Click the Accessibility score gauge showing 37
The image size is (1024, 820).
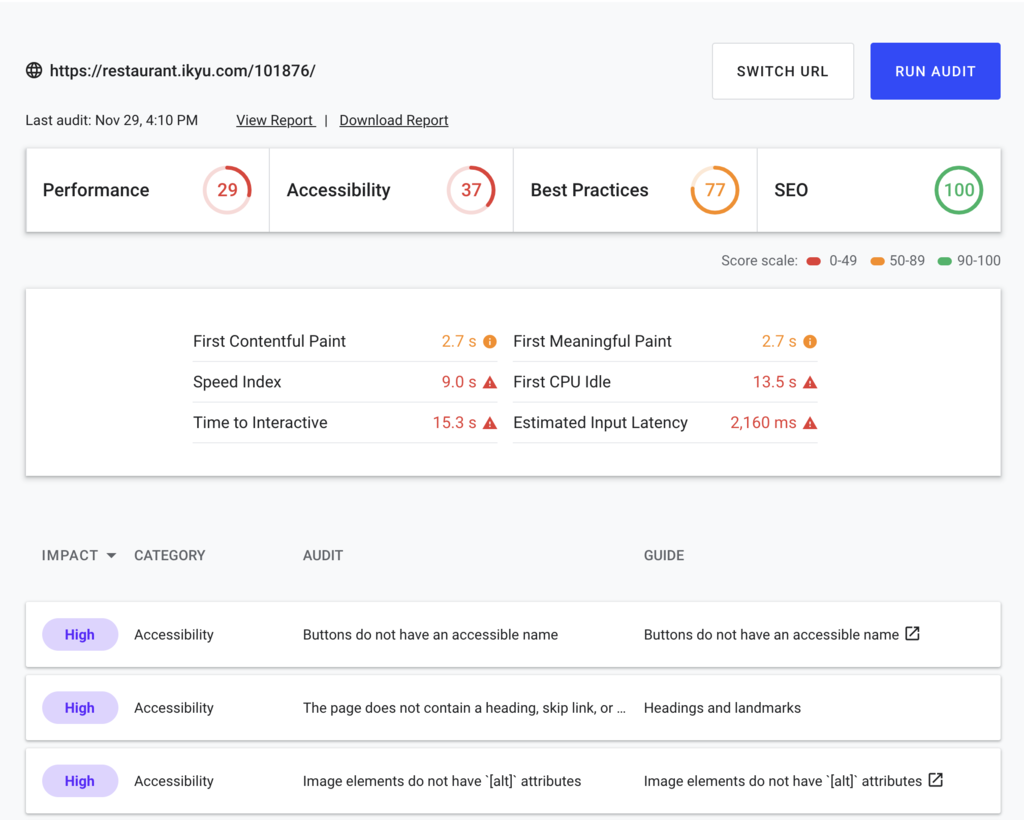(471, 190)
